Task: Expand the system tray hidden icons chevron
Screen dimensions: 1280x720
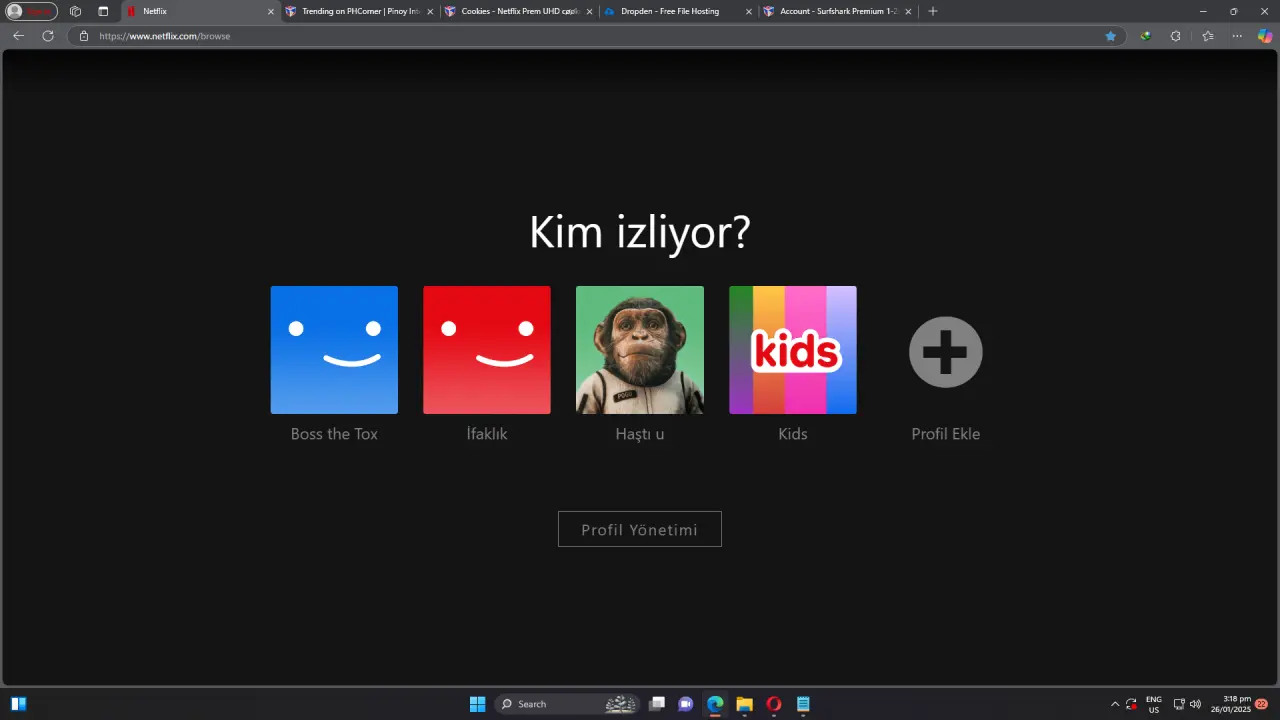Action: [x=1115, y=704]
